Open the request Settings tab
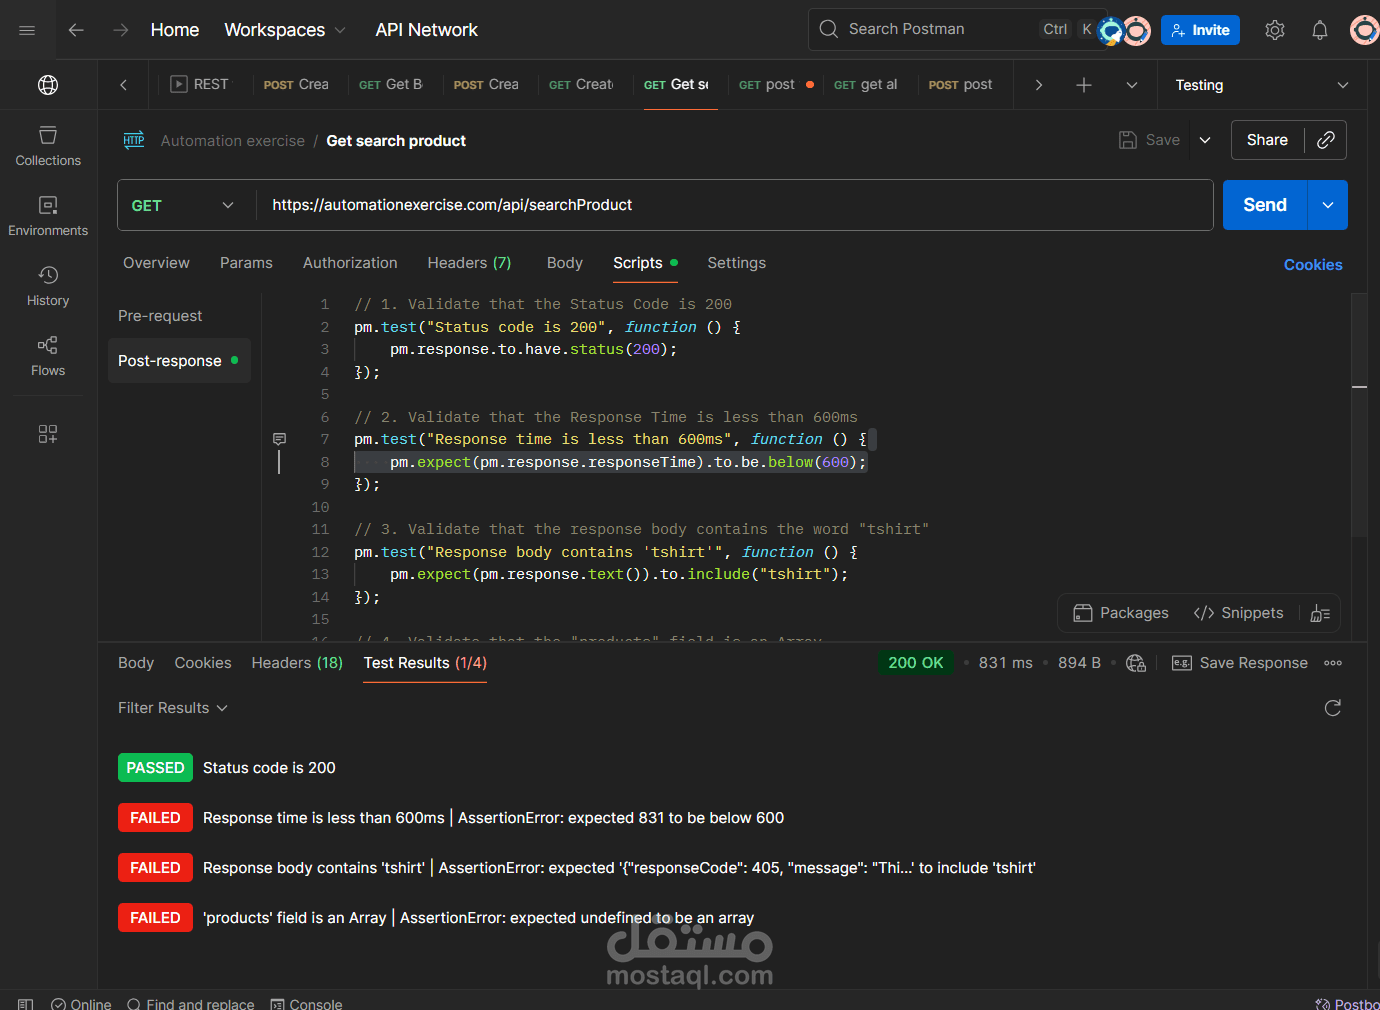 [736, 263]
